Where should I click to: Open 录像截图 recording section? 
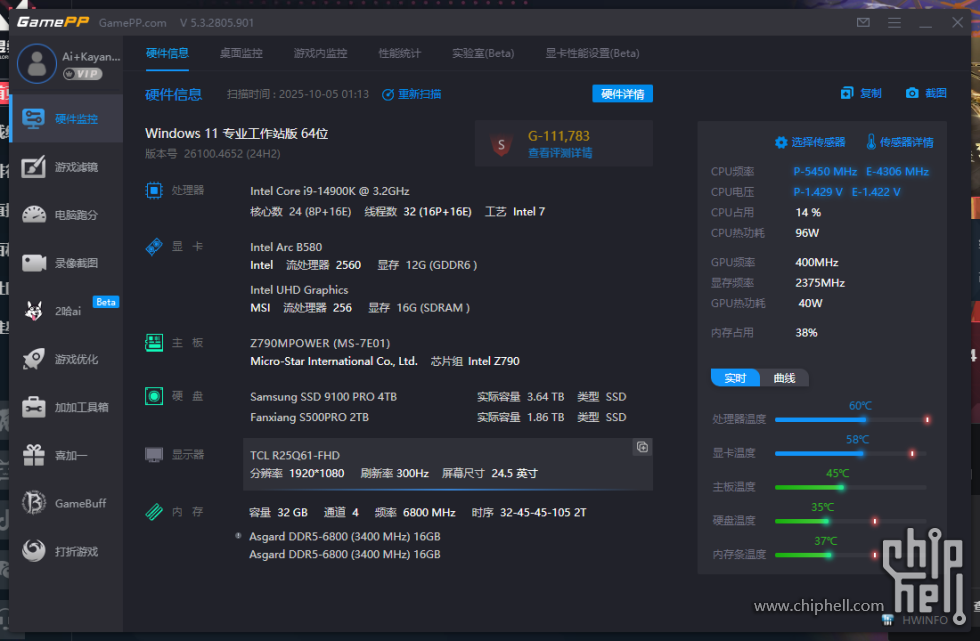(66, 263)
